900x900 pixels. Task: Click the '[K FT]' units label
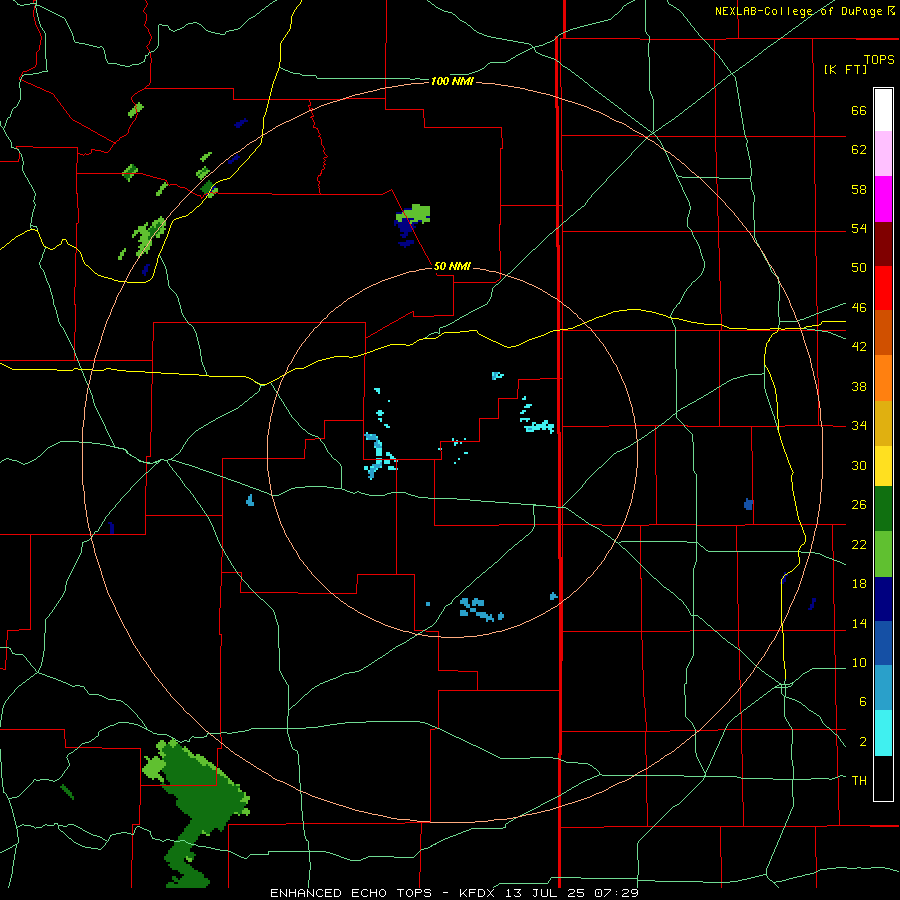pos(845,69)
